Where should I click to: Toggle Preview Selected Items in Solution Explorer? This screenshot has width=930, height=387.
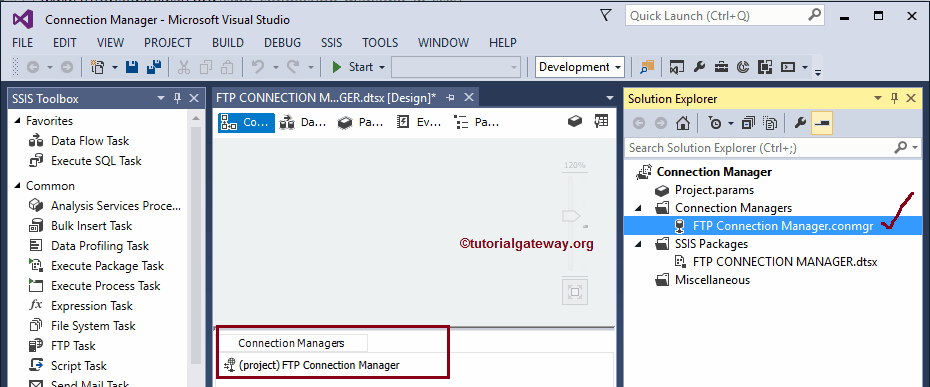[x=822, y=123]
